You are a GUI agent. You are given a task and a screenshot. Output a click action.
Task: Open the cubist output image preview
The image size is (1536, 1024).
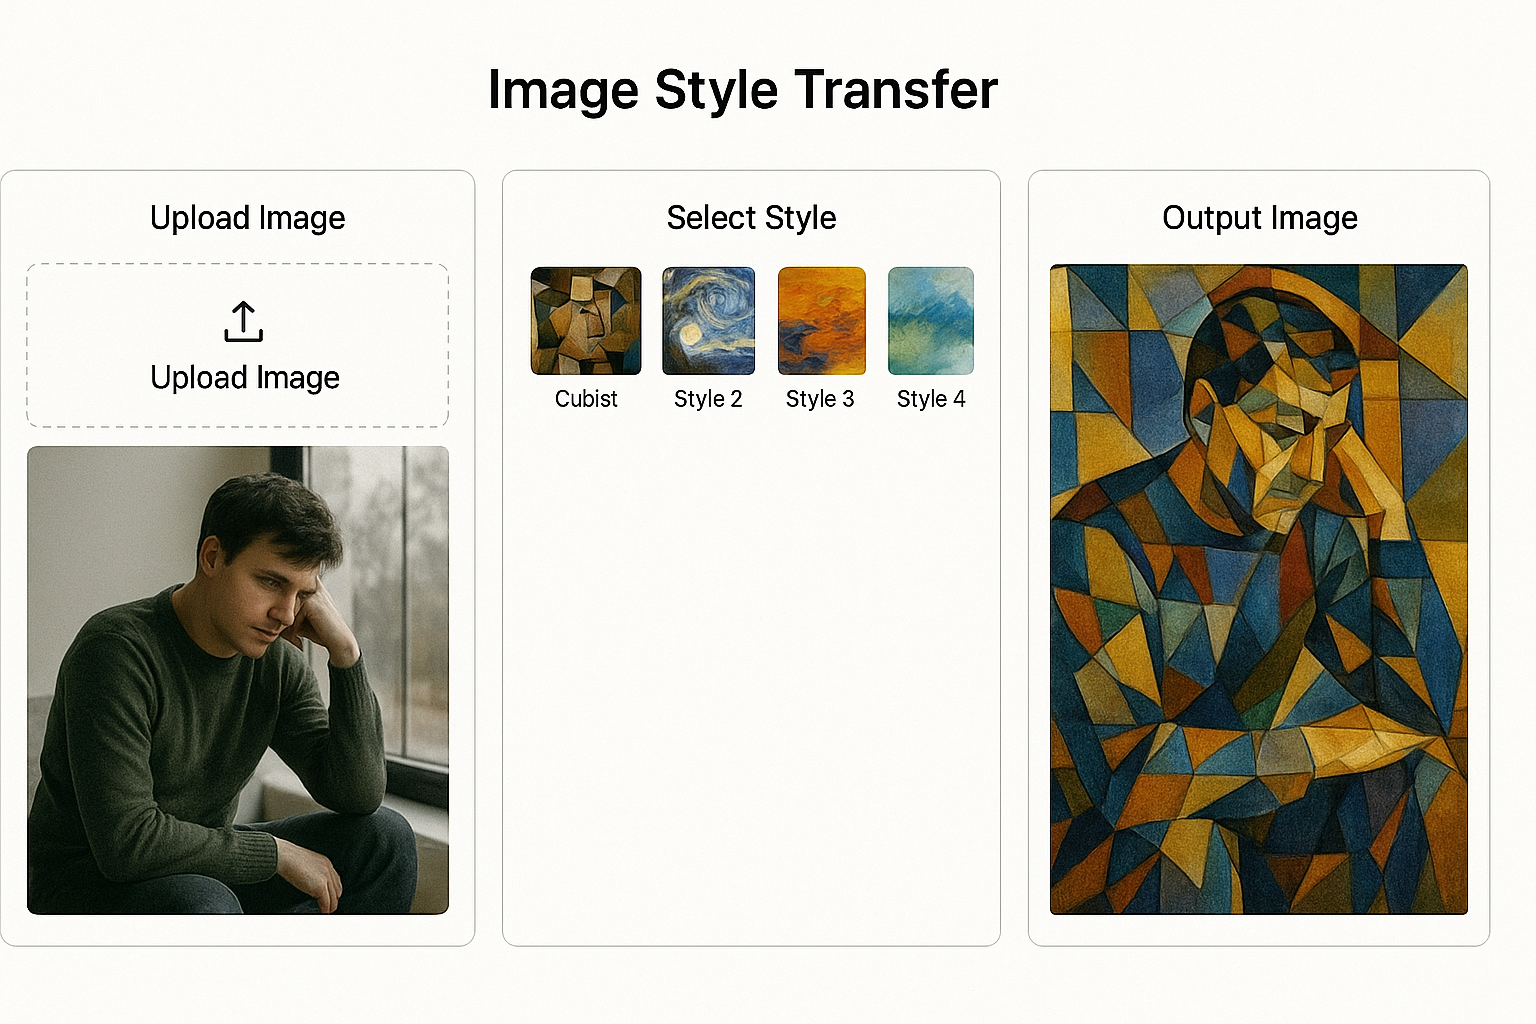[1259, 589]
